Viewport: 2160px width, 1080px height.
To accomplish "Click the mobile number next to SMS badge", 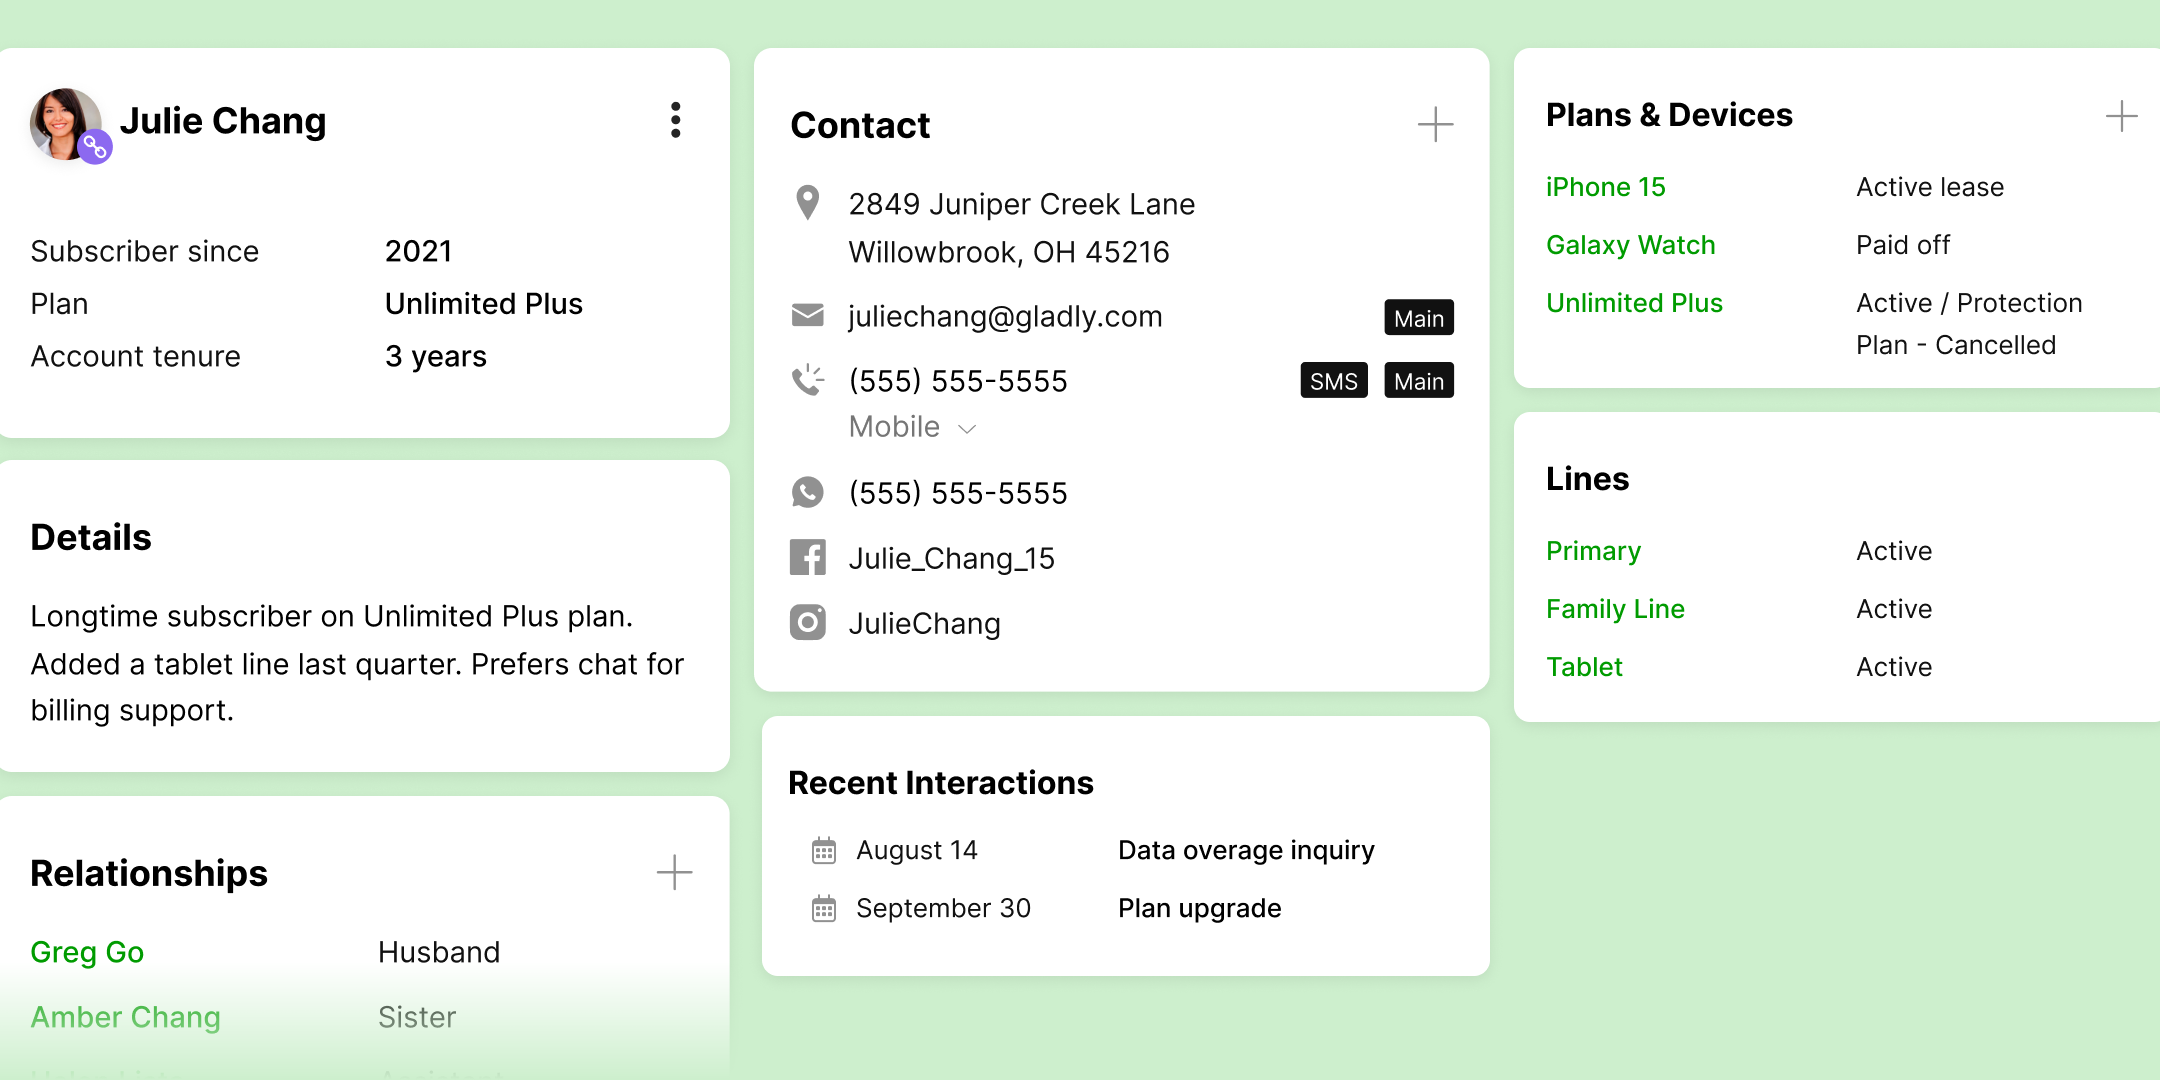I will pos(958,381).
